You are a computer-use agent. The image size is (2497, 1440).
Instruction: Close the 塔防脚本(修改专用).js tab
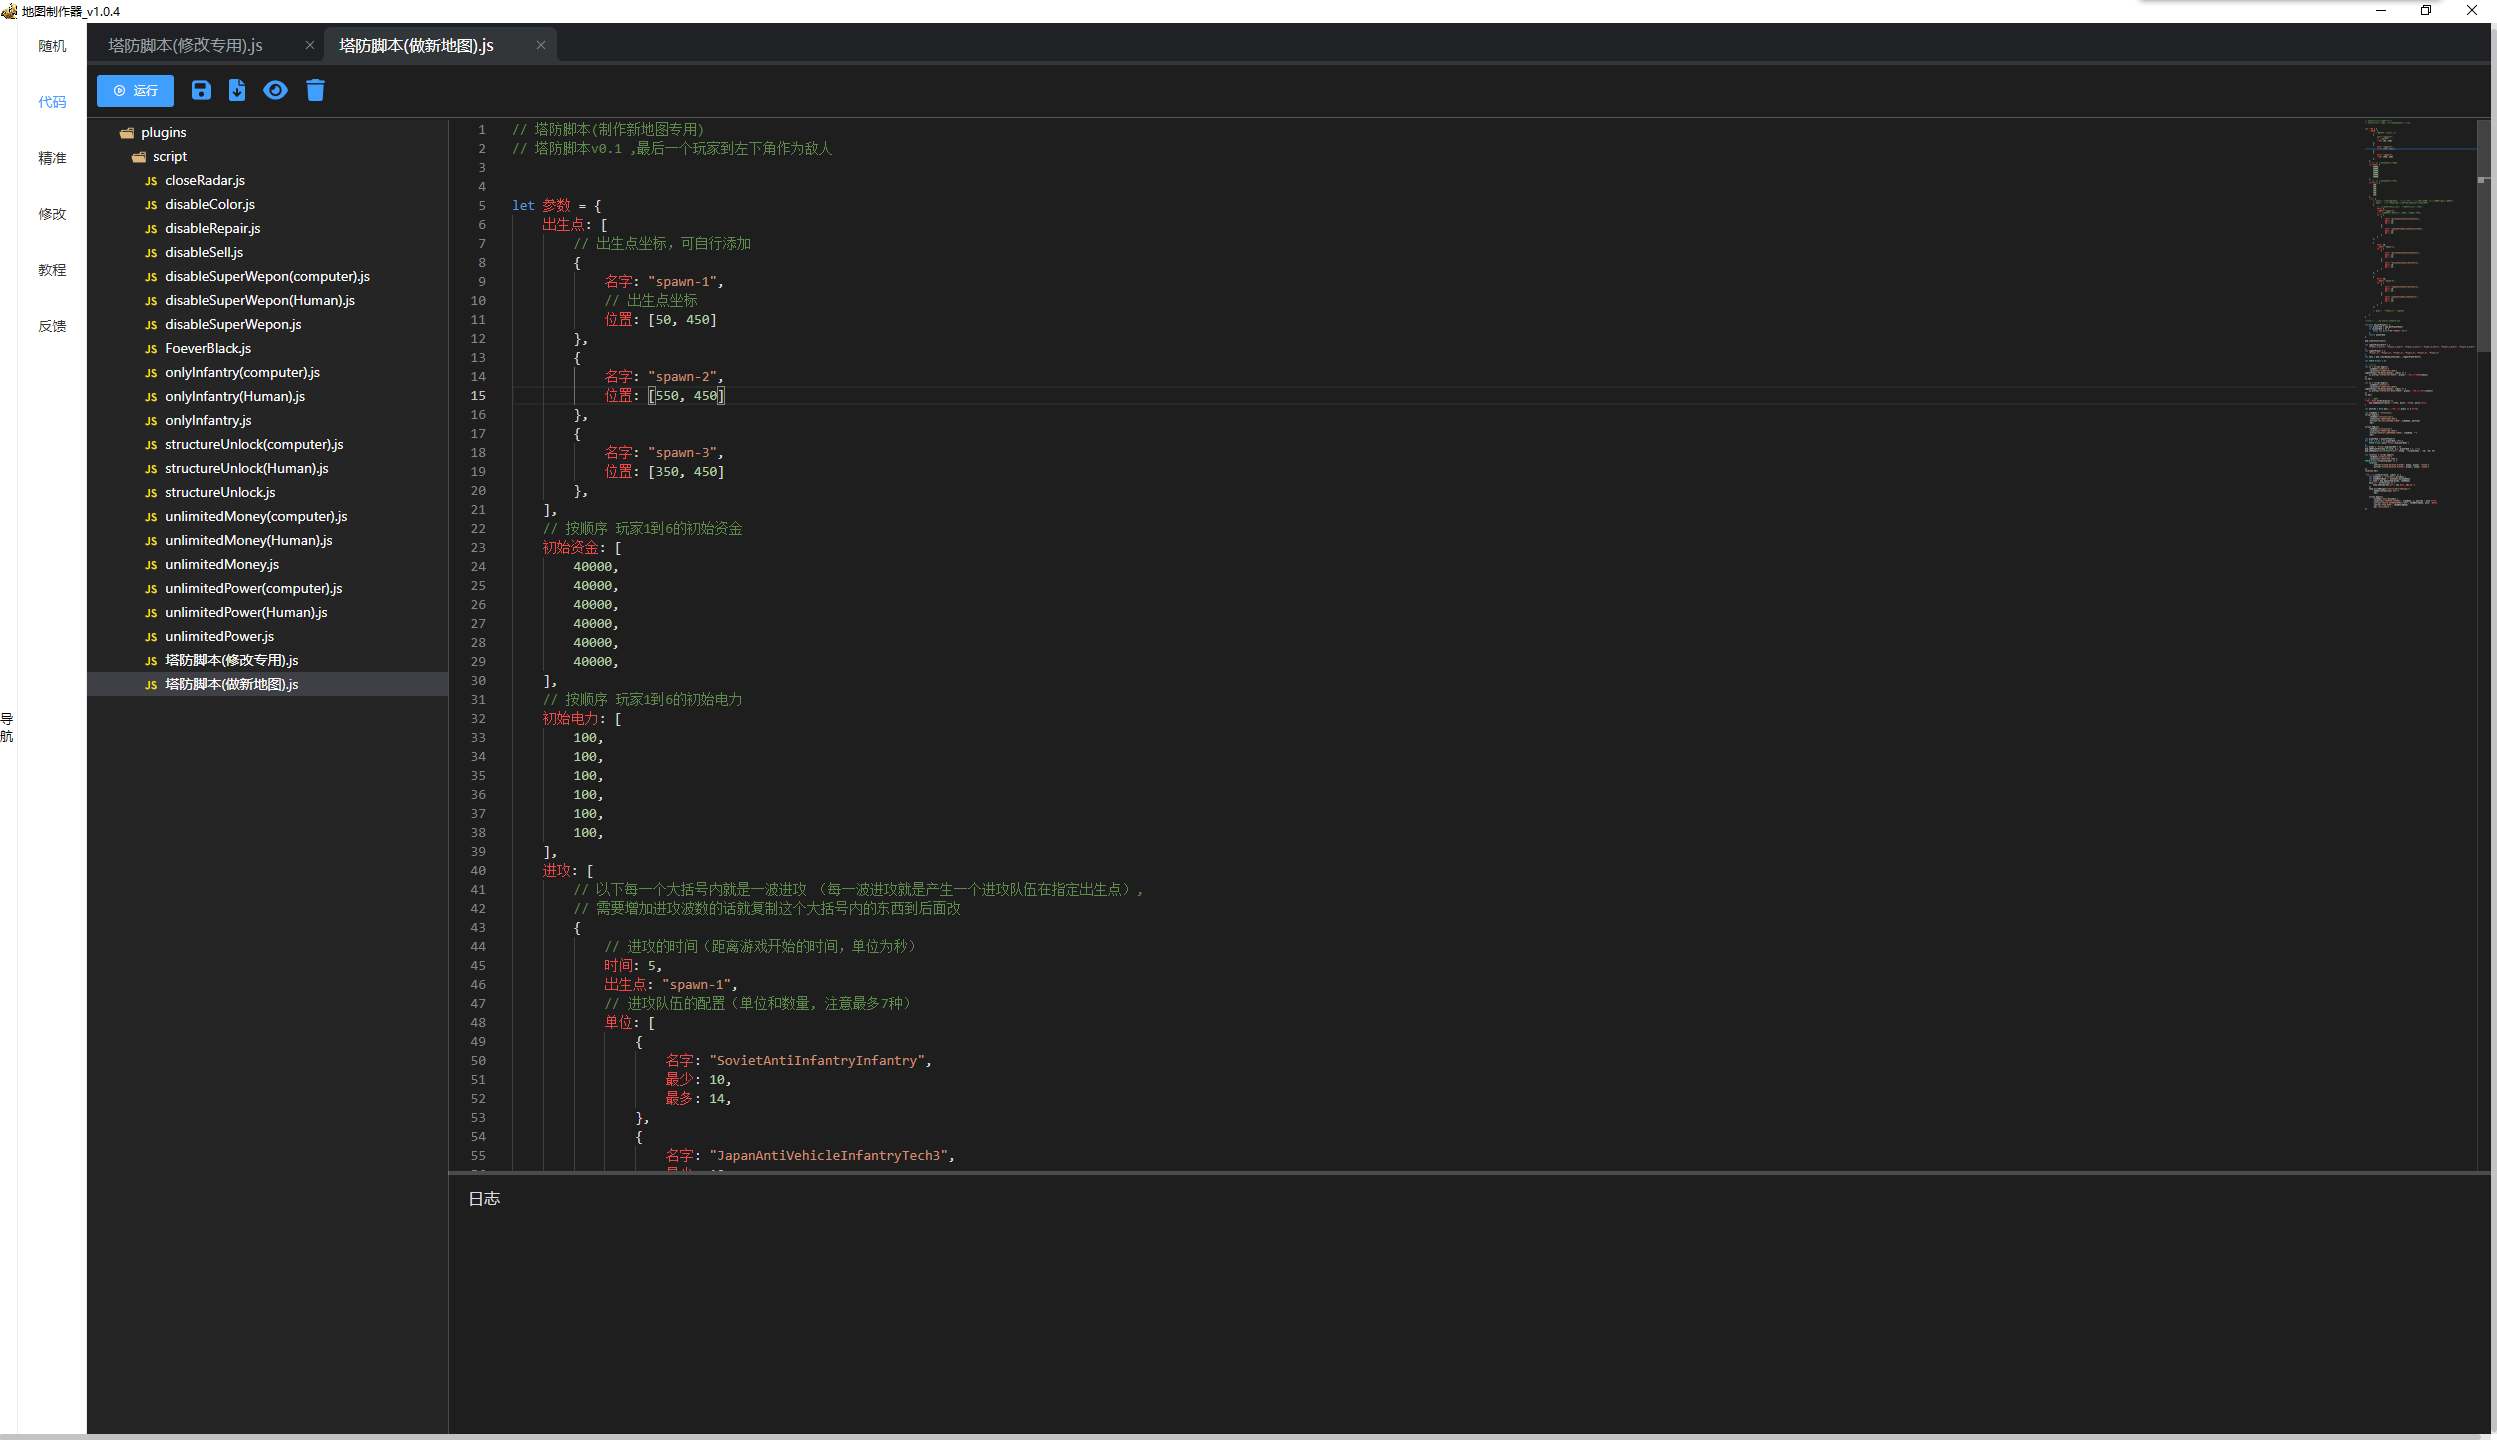pyautogui.click(x=310, y=45)
